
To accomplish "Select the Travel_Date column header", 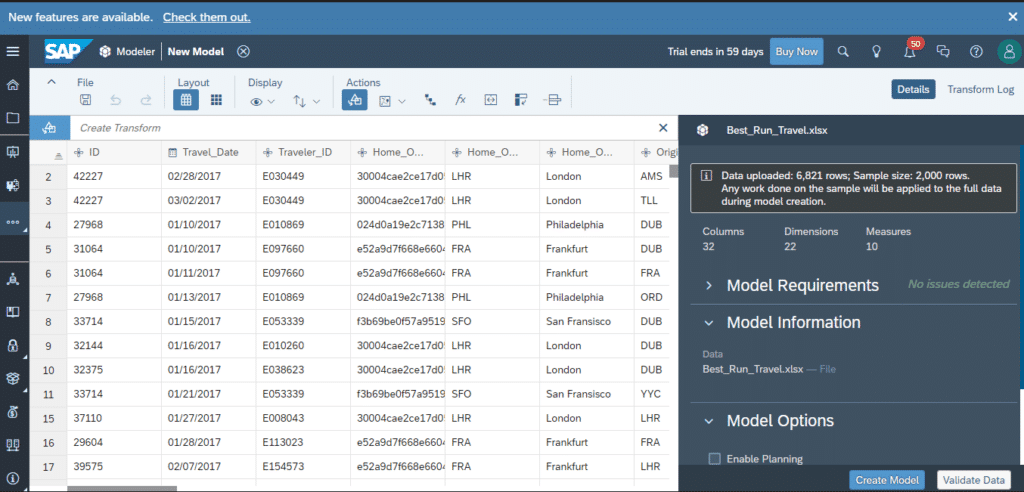I will coord(209,152).
